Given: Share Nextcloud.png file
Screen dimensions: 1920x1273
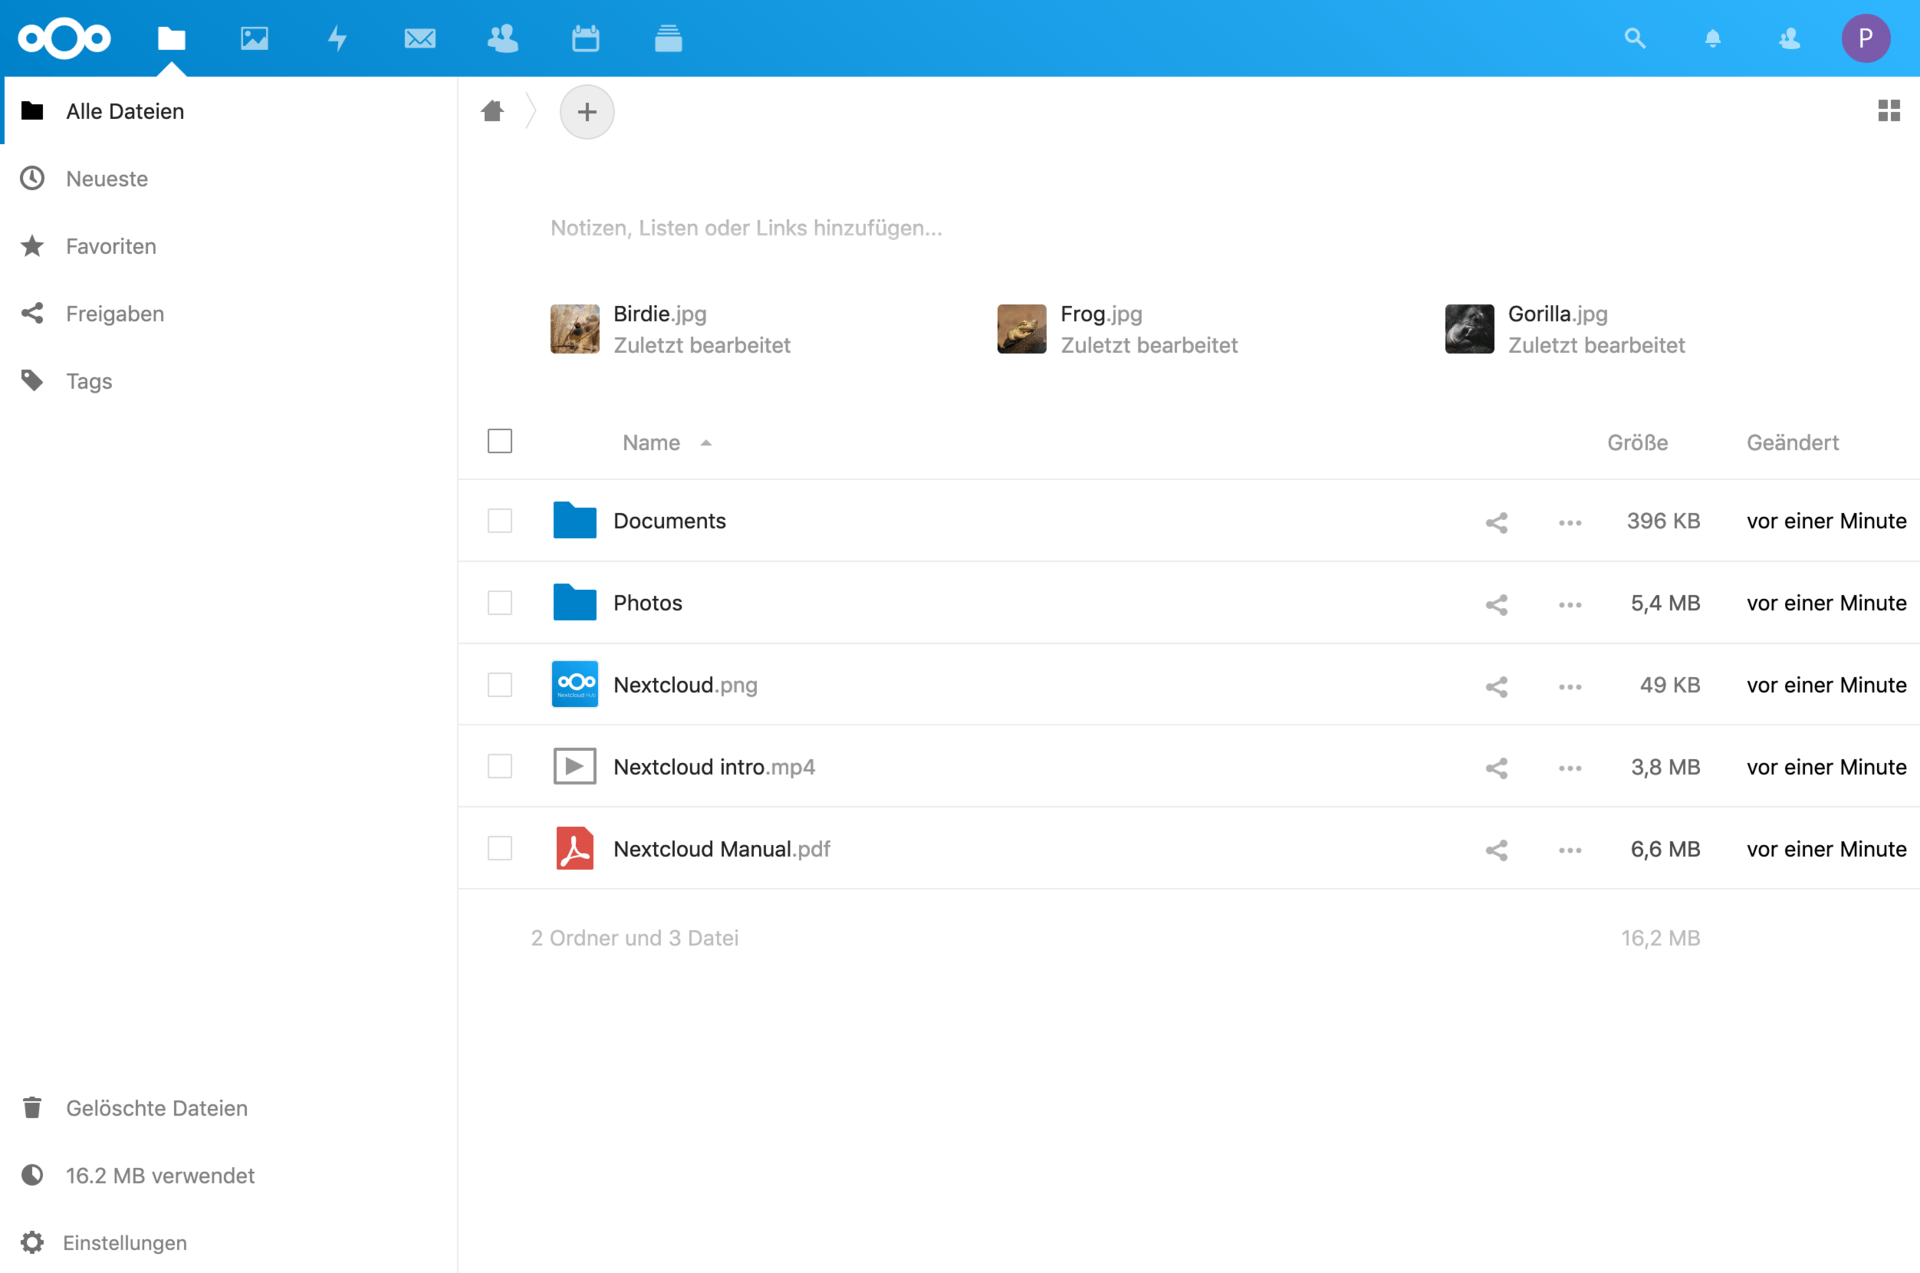Looking at the screenshot, I should click(x=1496, y=686).
